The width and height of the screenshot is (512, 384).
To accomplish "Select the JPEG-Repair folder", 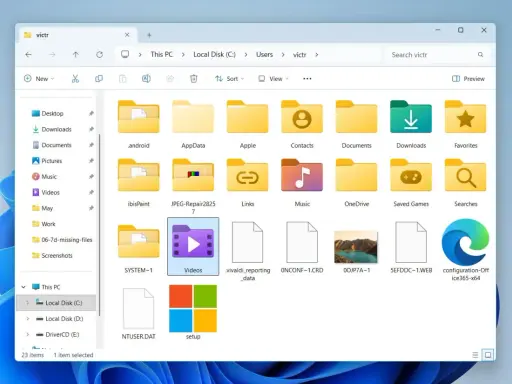I will click(193, 186).
